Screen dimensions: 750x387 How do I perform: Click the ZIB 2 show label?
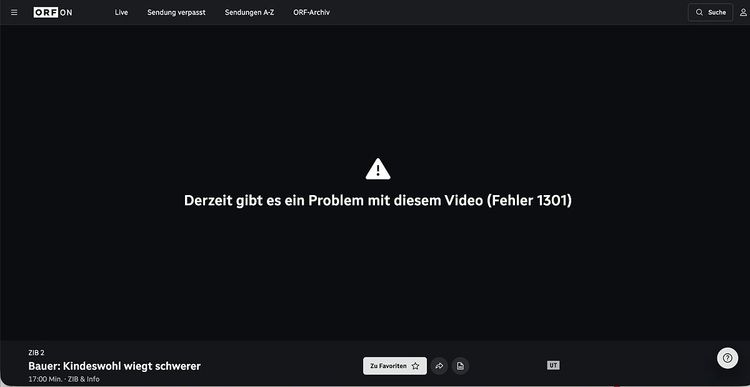(36, 353)
